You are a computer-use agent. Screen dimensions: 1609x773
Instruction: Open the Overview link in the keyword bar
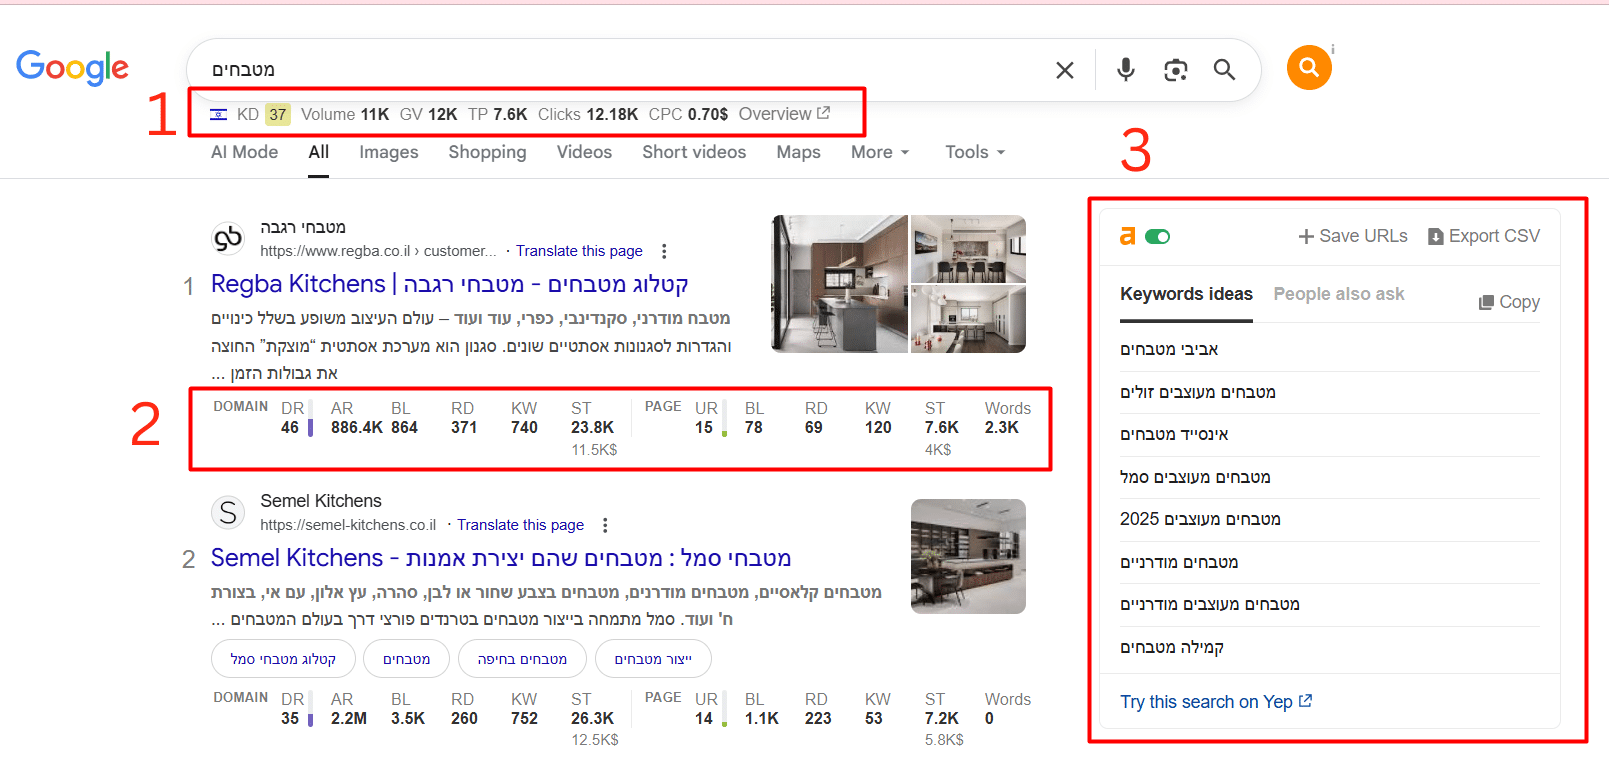click(x=784, y=114)
